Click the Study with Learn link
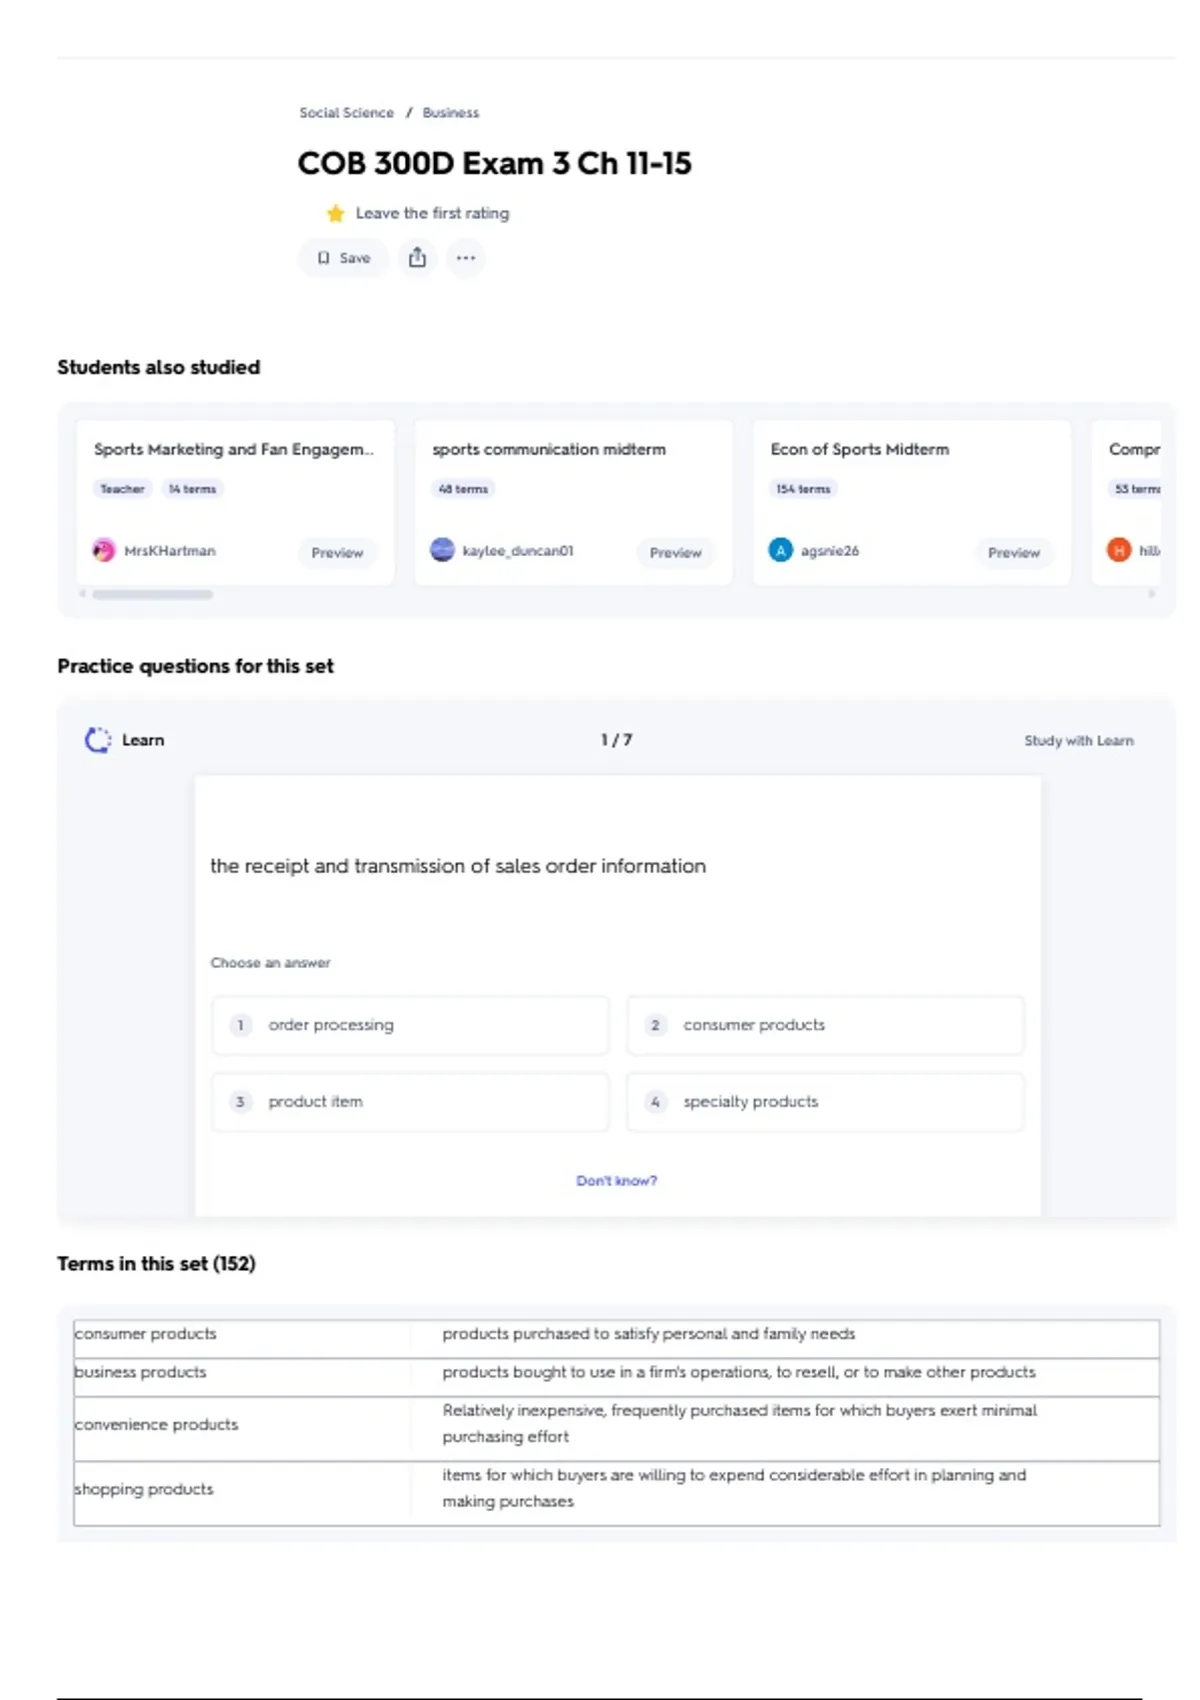 click(x=1078, y=741)
